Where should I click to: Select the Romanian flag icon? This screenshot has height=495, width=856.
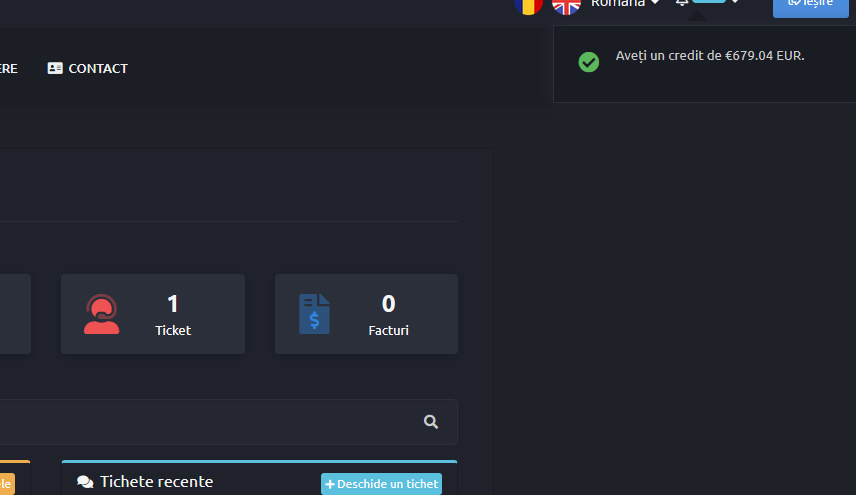[x=528, y=5]
